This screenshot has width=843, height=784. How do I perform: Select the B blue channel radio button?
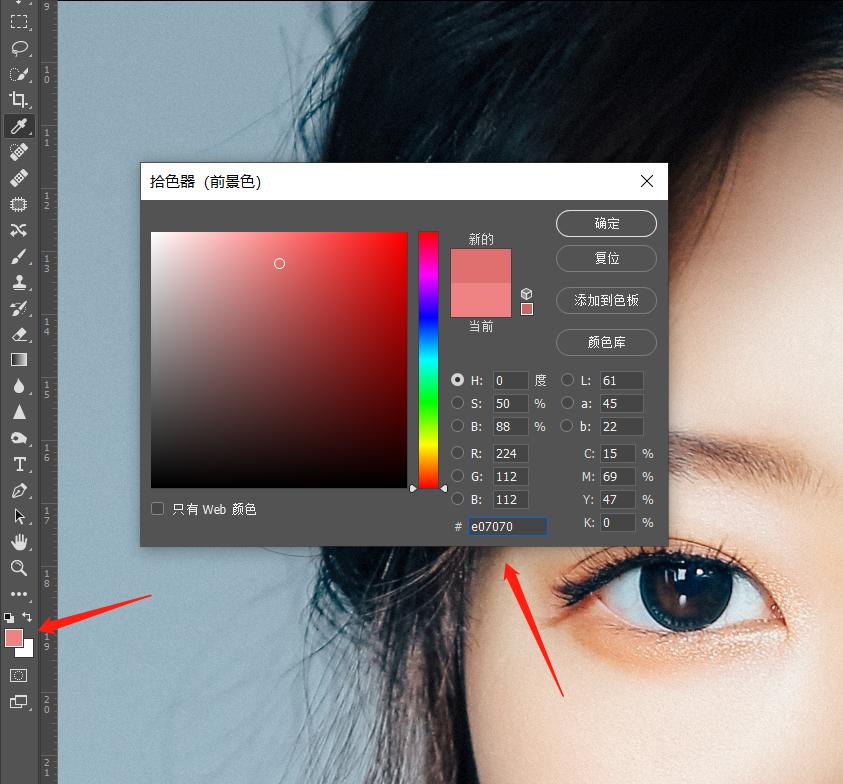click(458, 499)
